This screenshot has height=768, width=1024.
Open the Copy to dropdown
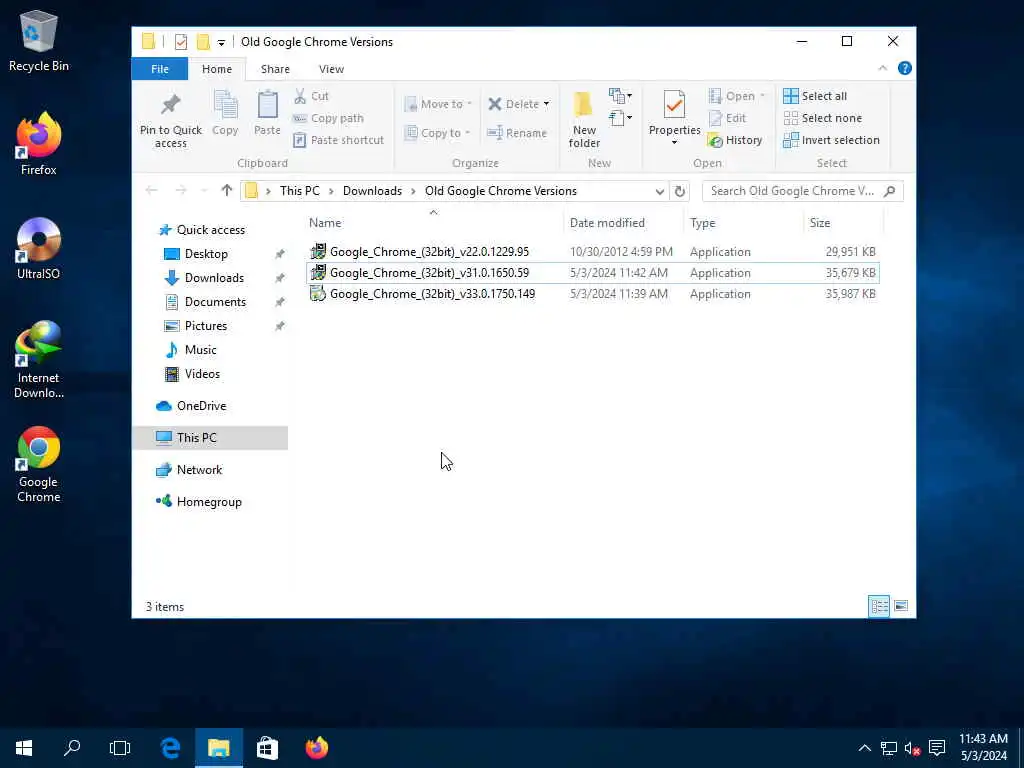(x=438, y=133)
